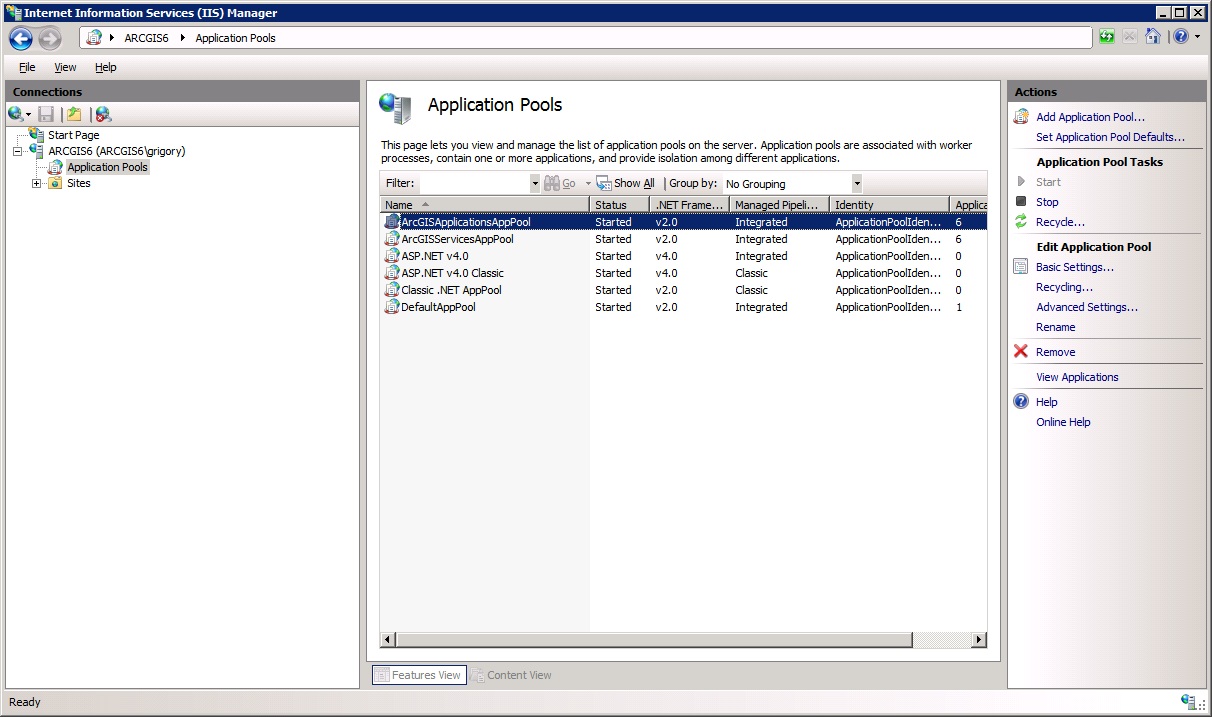
Task: Sort by the Status column header
Action: pos(619,205)
